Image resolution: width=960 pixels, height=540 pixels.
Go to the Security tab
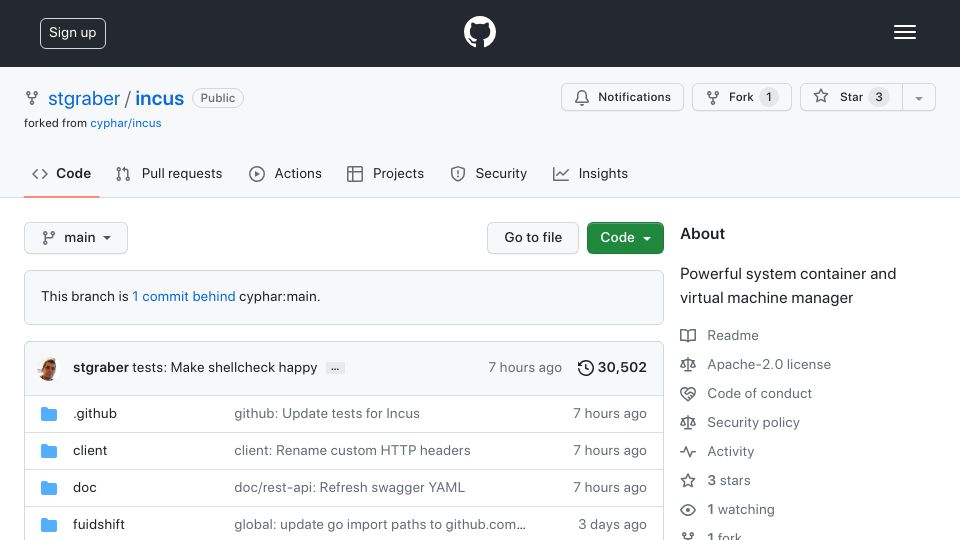point(489,174)
